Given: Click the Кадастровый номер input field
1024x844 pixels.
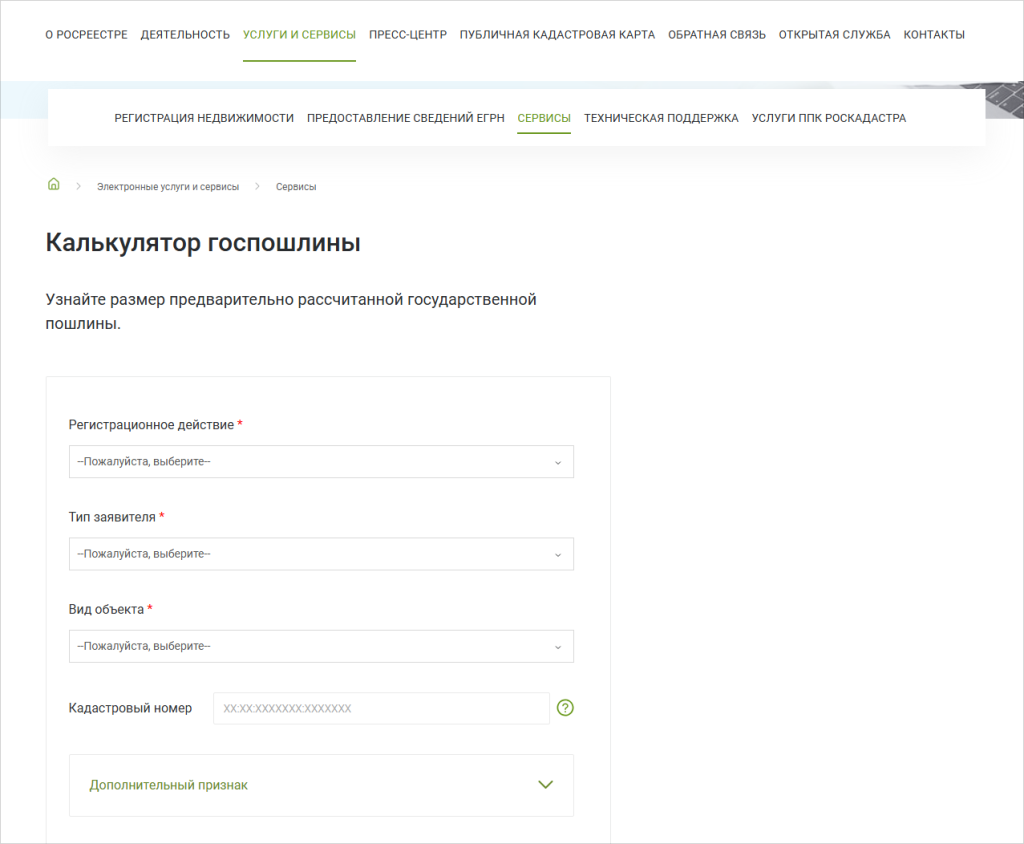Looking at the screenshot, I should (381, 708).
